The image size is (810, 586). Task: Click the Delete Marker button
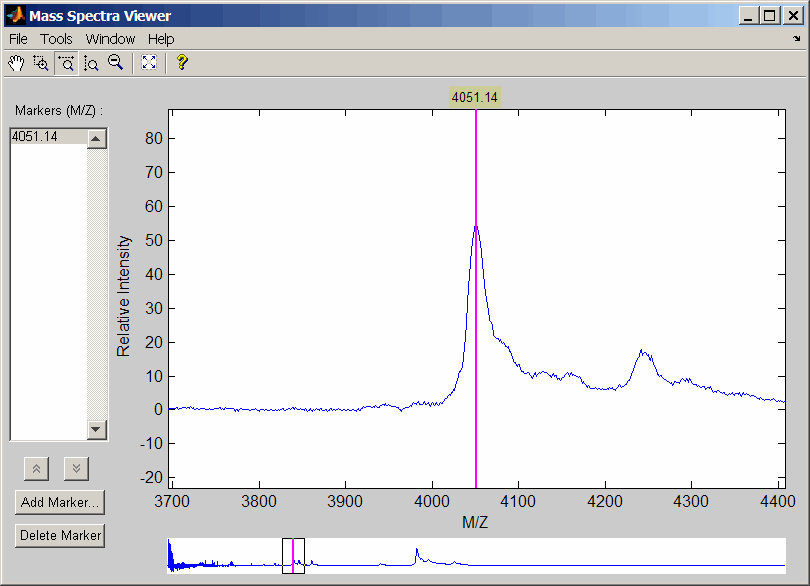60,535
